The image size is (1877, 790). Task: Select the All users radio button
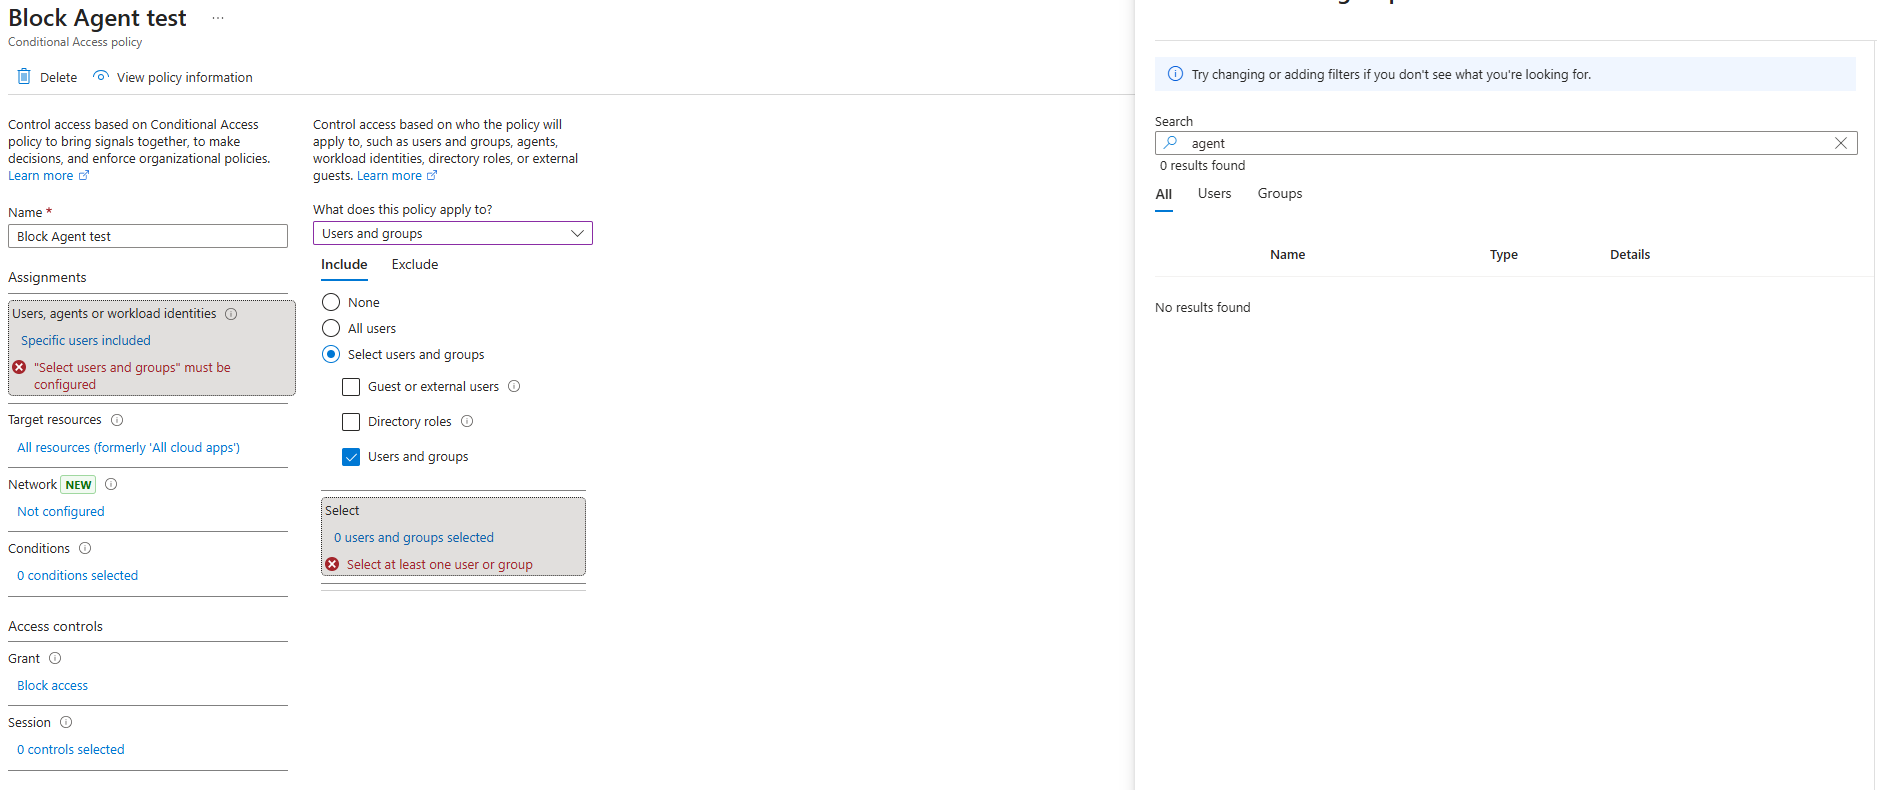(331, 329)
